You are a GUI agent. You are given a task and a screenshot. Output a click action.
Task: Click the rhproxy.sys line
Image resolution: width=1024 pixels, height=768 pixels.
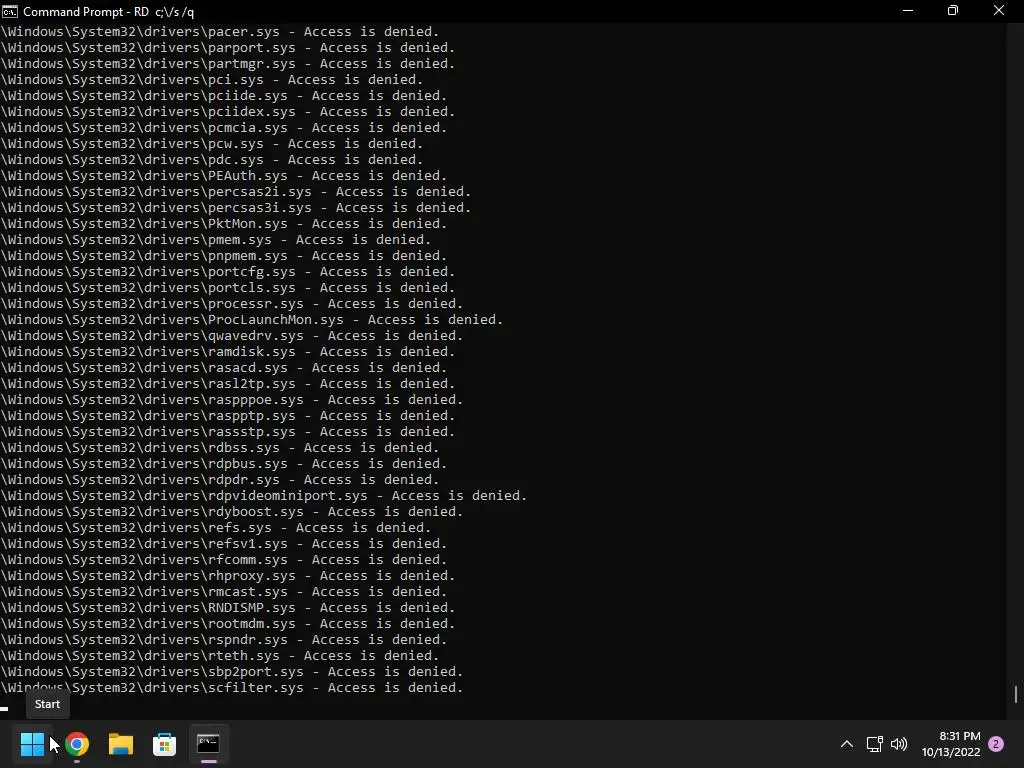point(227,575)
